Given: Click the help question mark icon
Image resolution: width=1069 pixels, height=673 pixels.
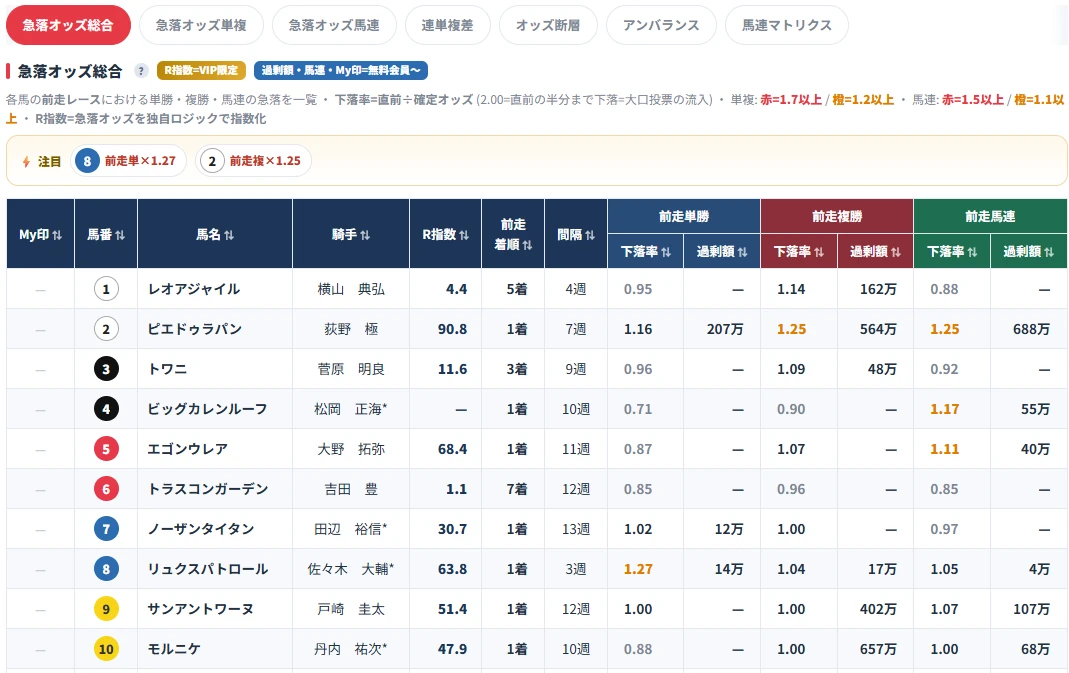Looking at the screenshot, I should click(x=141, y=70).
